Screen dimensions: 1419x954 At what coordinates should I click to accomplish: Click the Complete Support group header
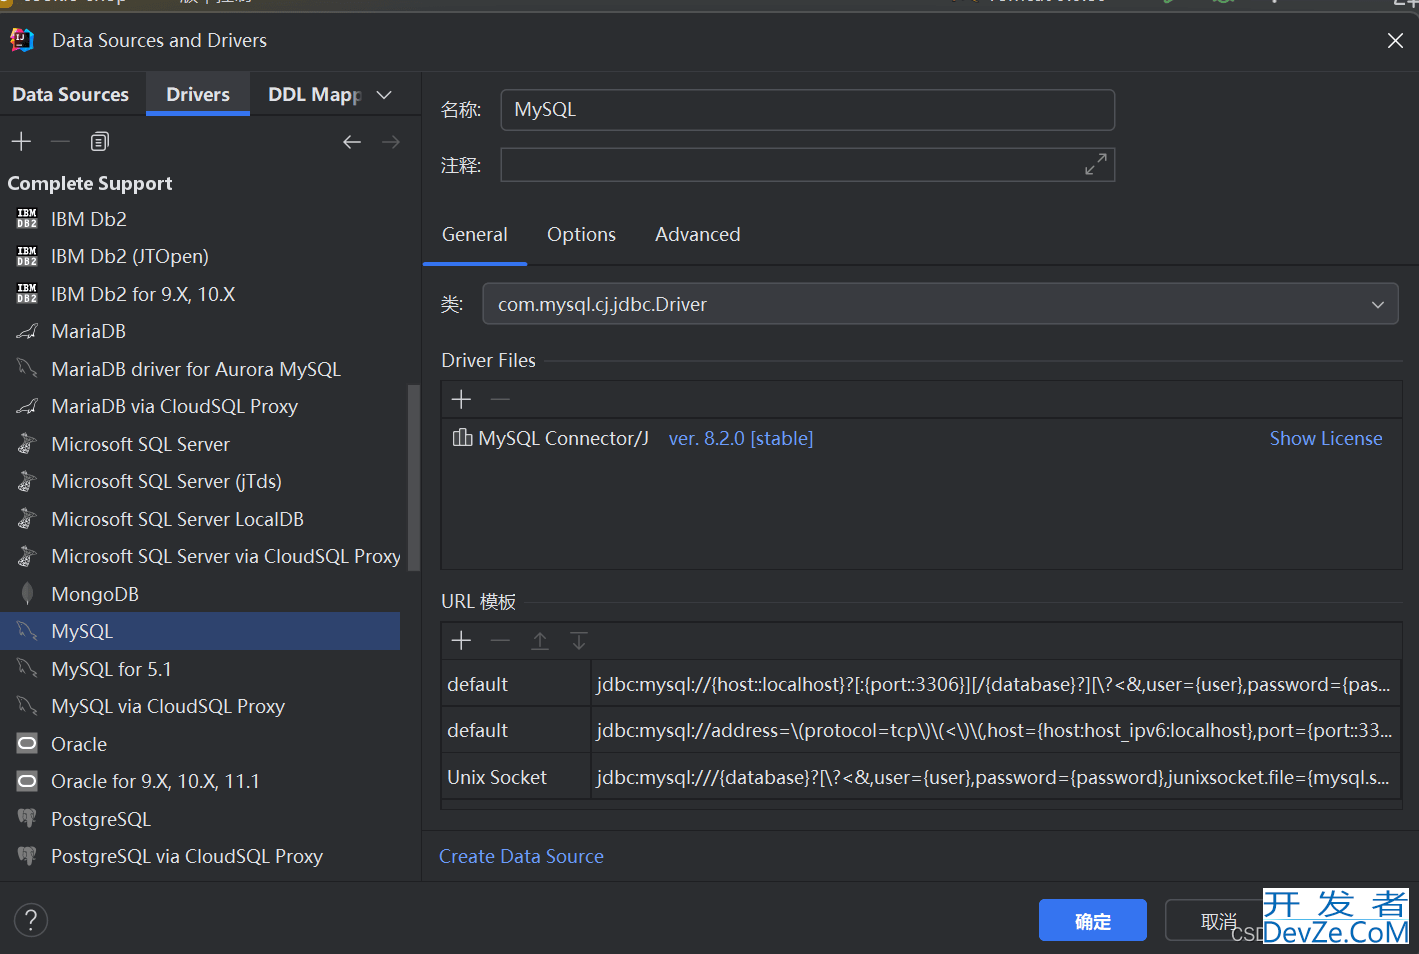(x=90, y=183)
